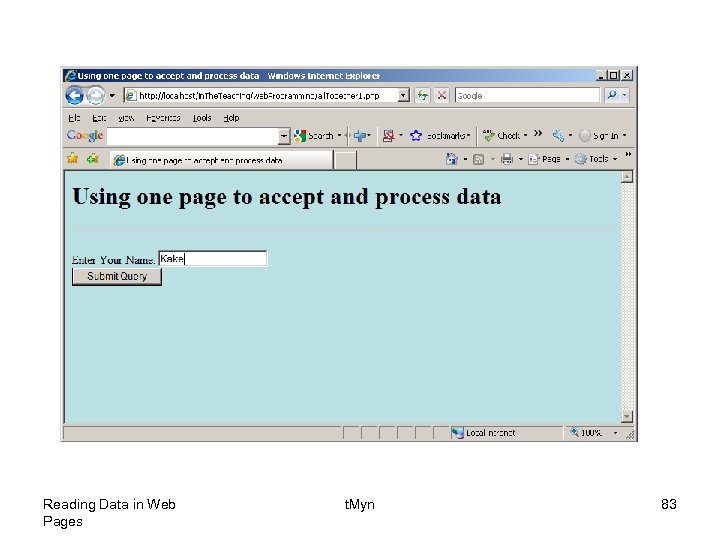The height and width of the screenshot is (540, 720).
Task: Click the Check spelling button
Action: point(501,135)
